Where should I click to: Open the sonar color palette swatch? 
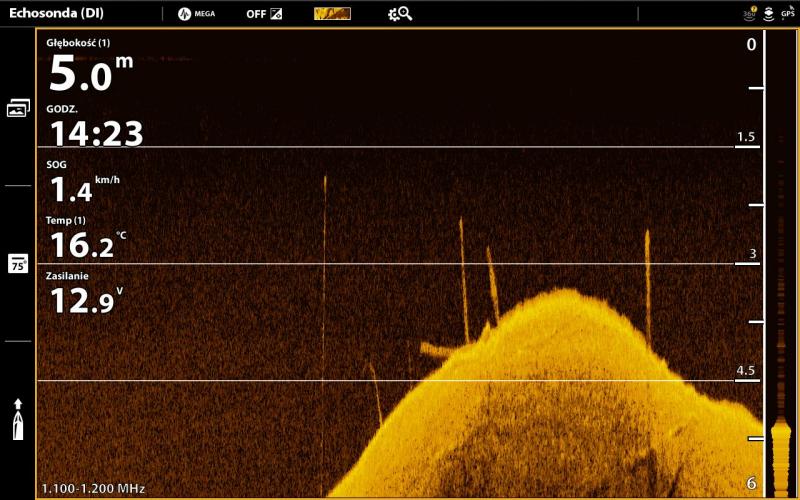pos(332,14)
